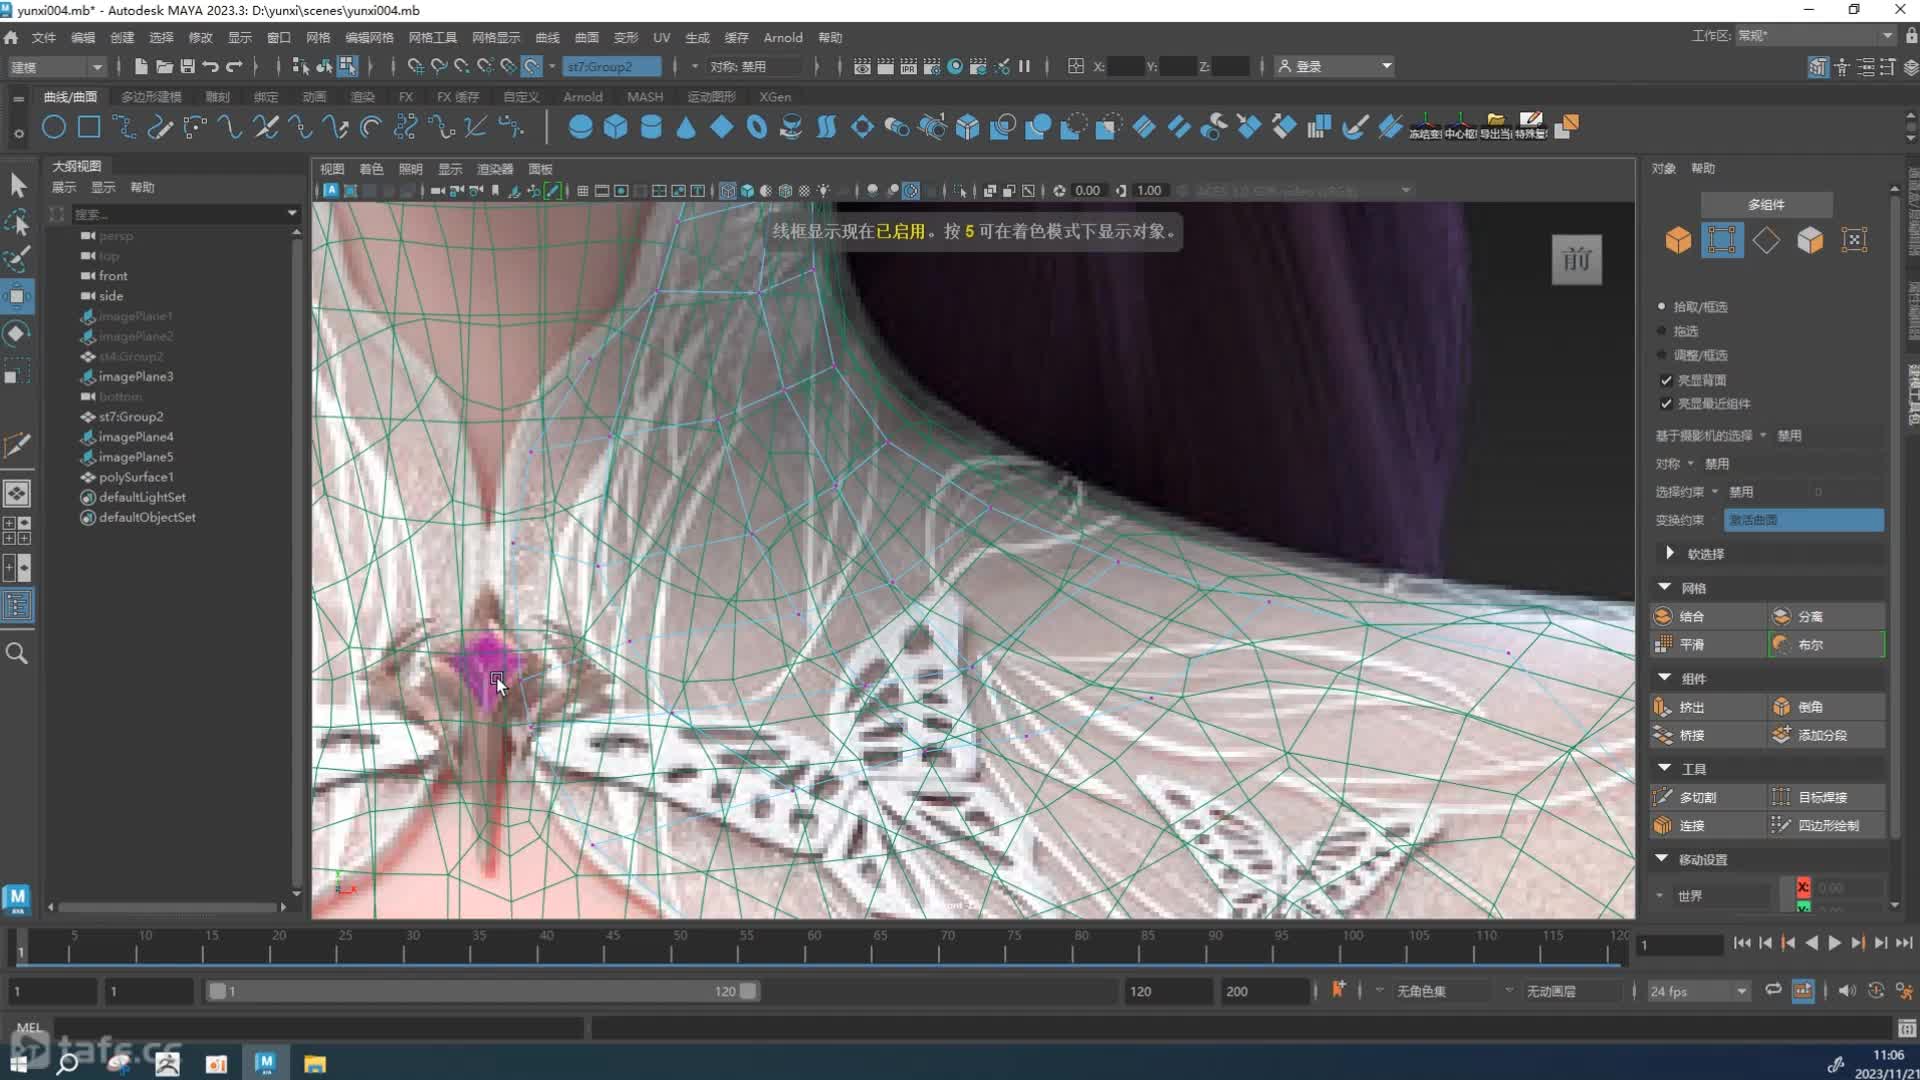Toggle playback loop mode icon
Image resolution: width=1920 pixels, height=1080 pixels.
pyautogui.click(x=1773, y=990)
